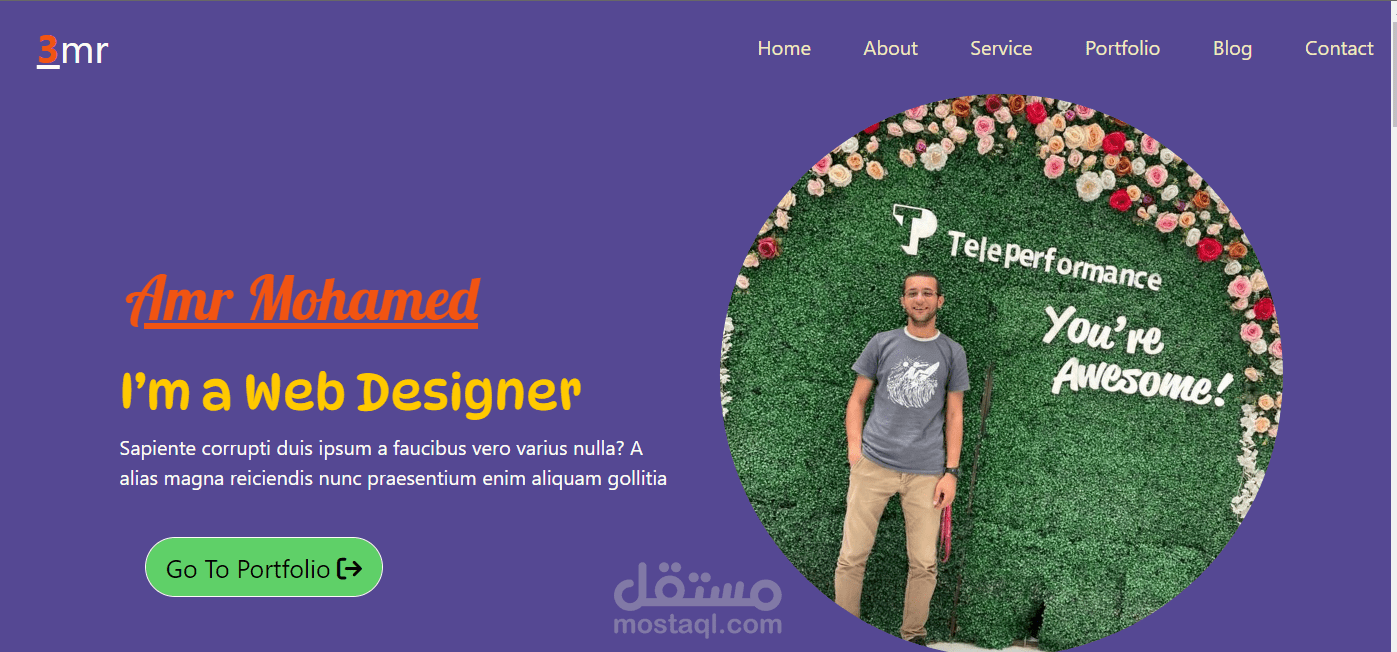
Task: Visit the Blog nav item
Action: click(1232, 48)
